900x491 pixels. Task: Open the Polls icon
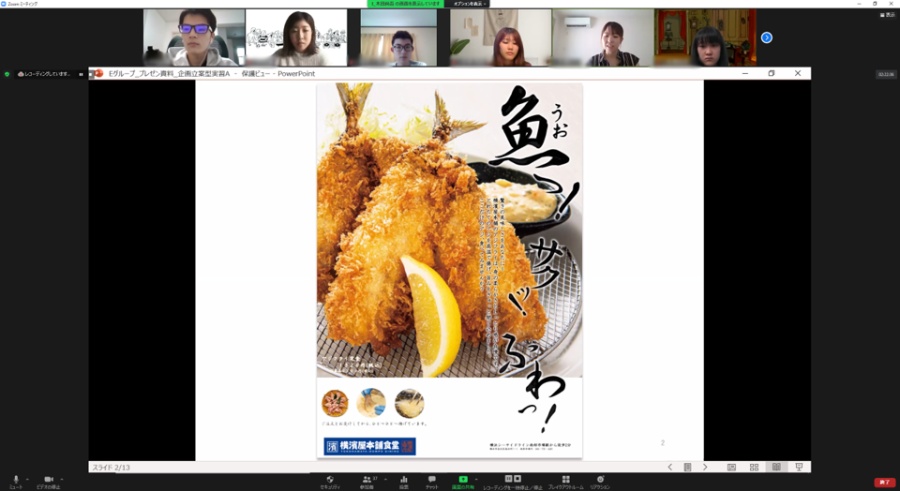coord(403,480)
